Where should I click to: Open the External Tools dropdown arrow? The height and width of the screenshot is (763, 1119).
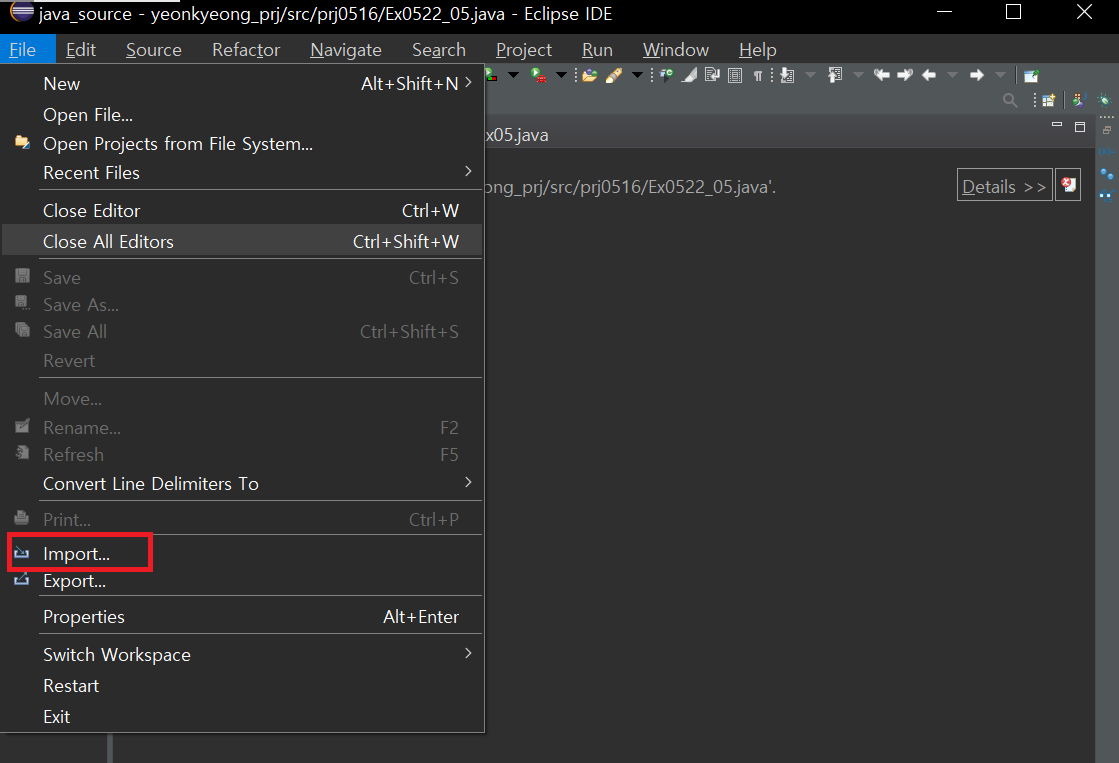tap(561, 75)
